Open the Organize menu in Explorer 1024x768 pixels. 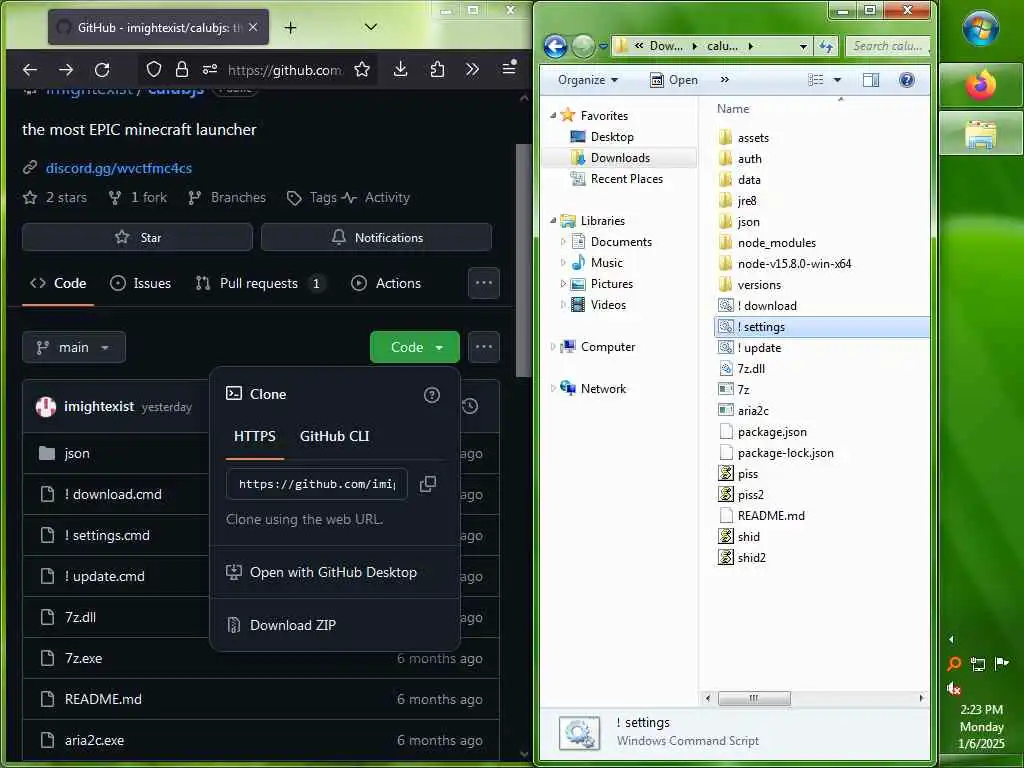588,80
